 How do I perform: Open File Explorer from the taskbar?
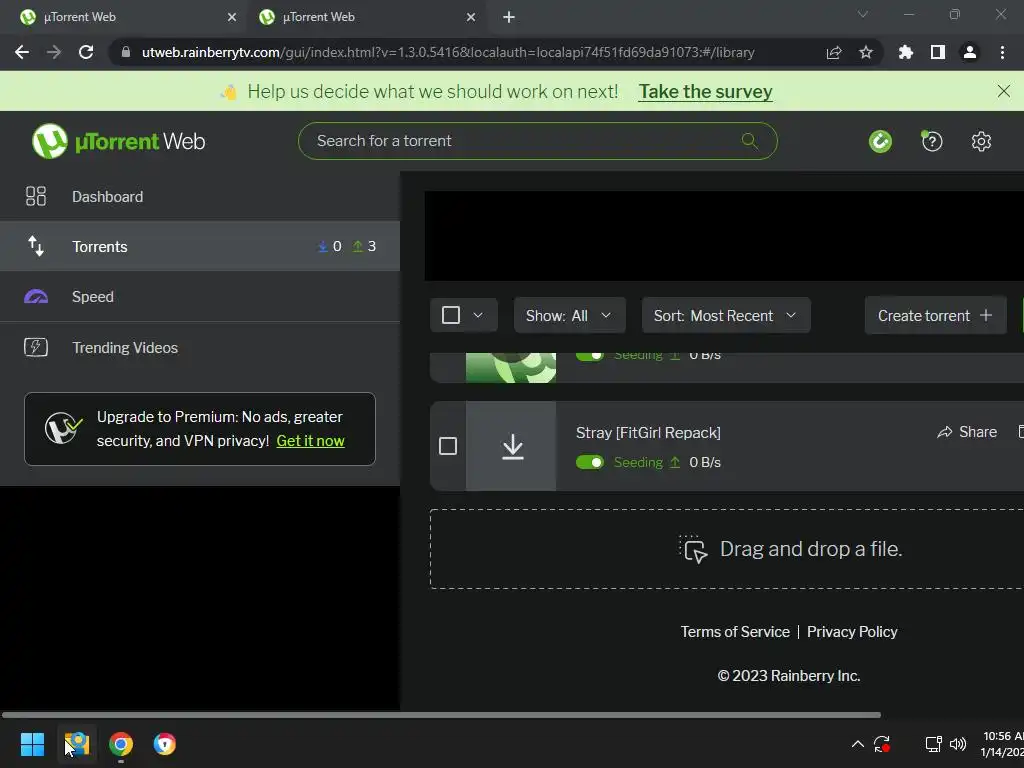coord(77,744)
